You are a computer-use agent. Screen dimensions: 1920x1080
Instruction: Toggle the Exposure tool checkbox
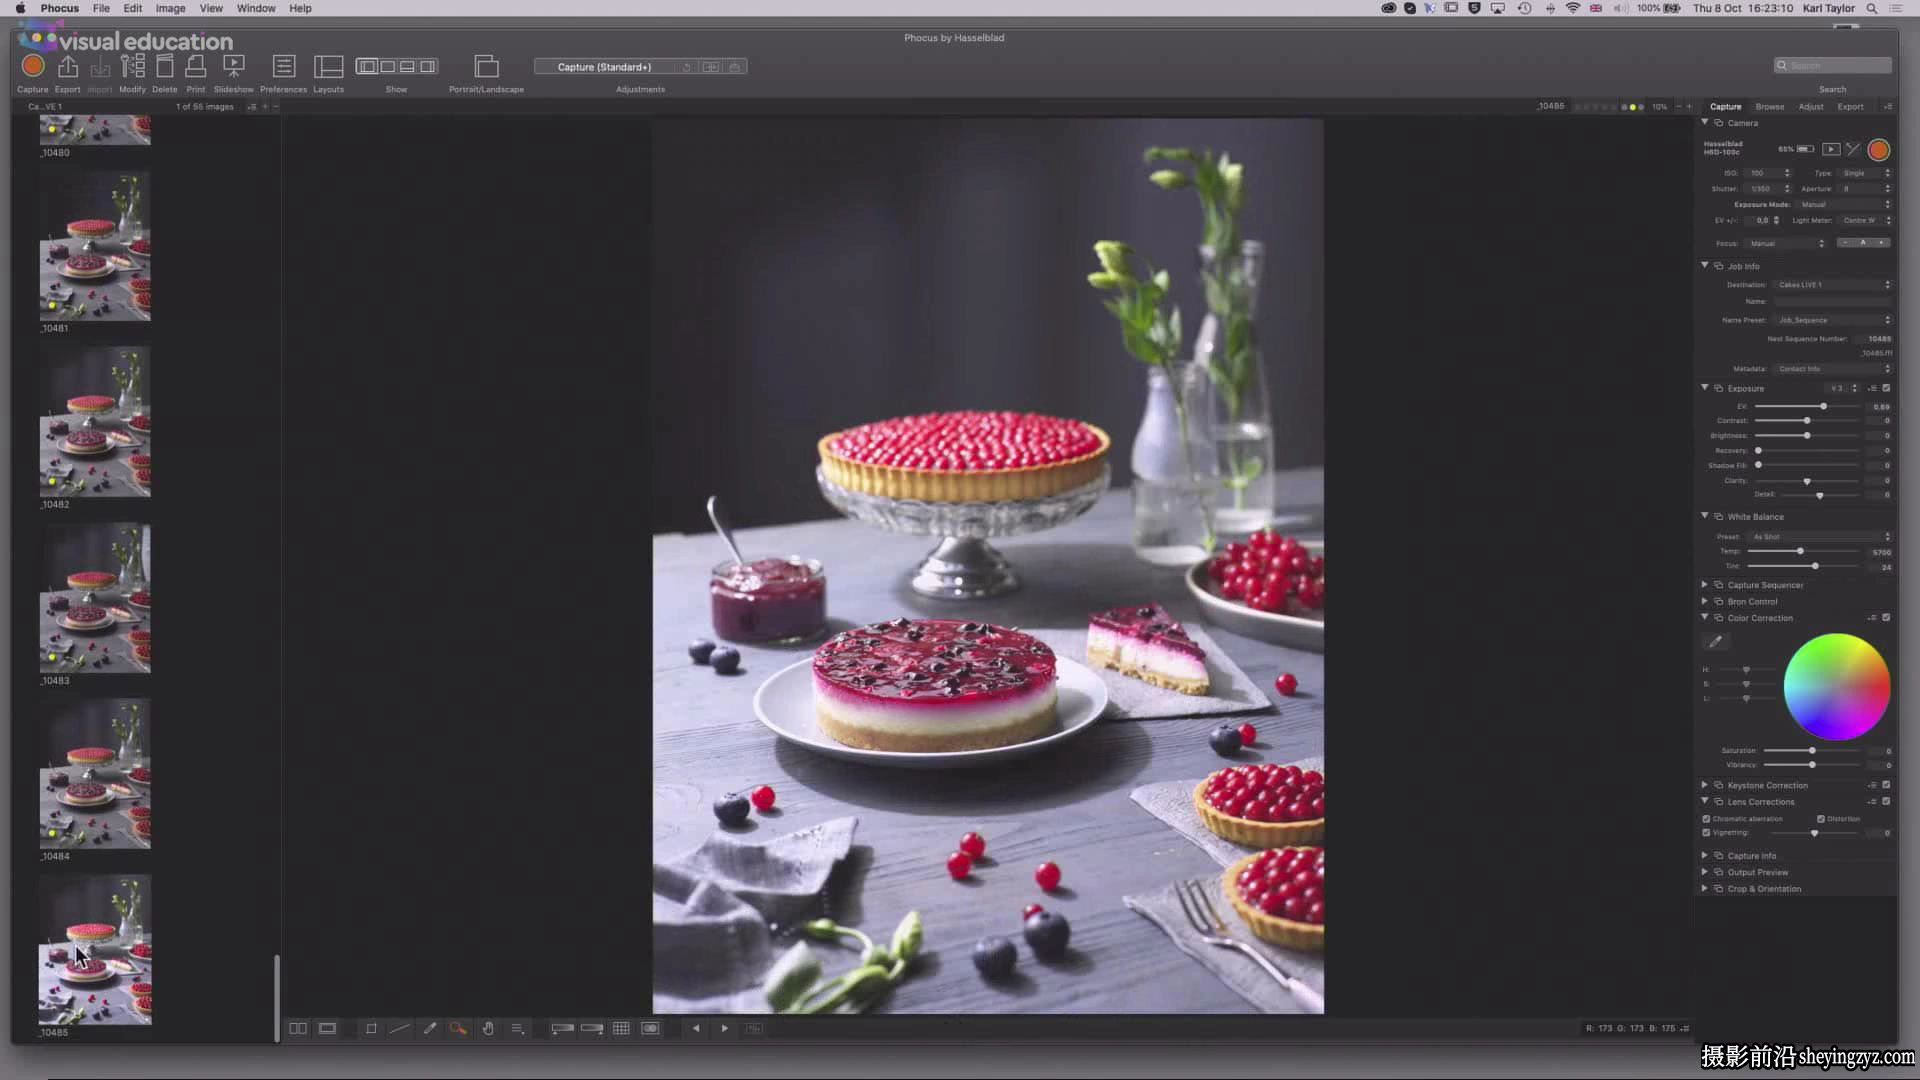click(x=1887, y=388)
